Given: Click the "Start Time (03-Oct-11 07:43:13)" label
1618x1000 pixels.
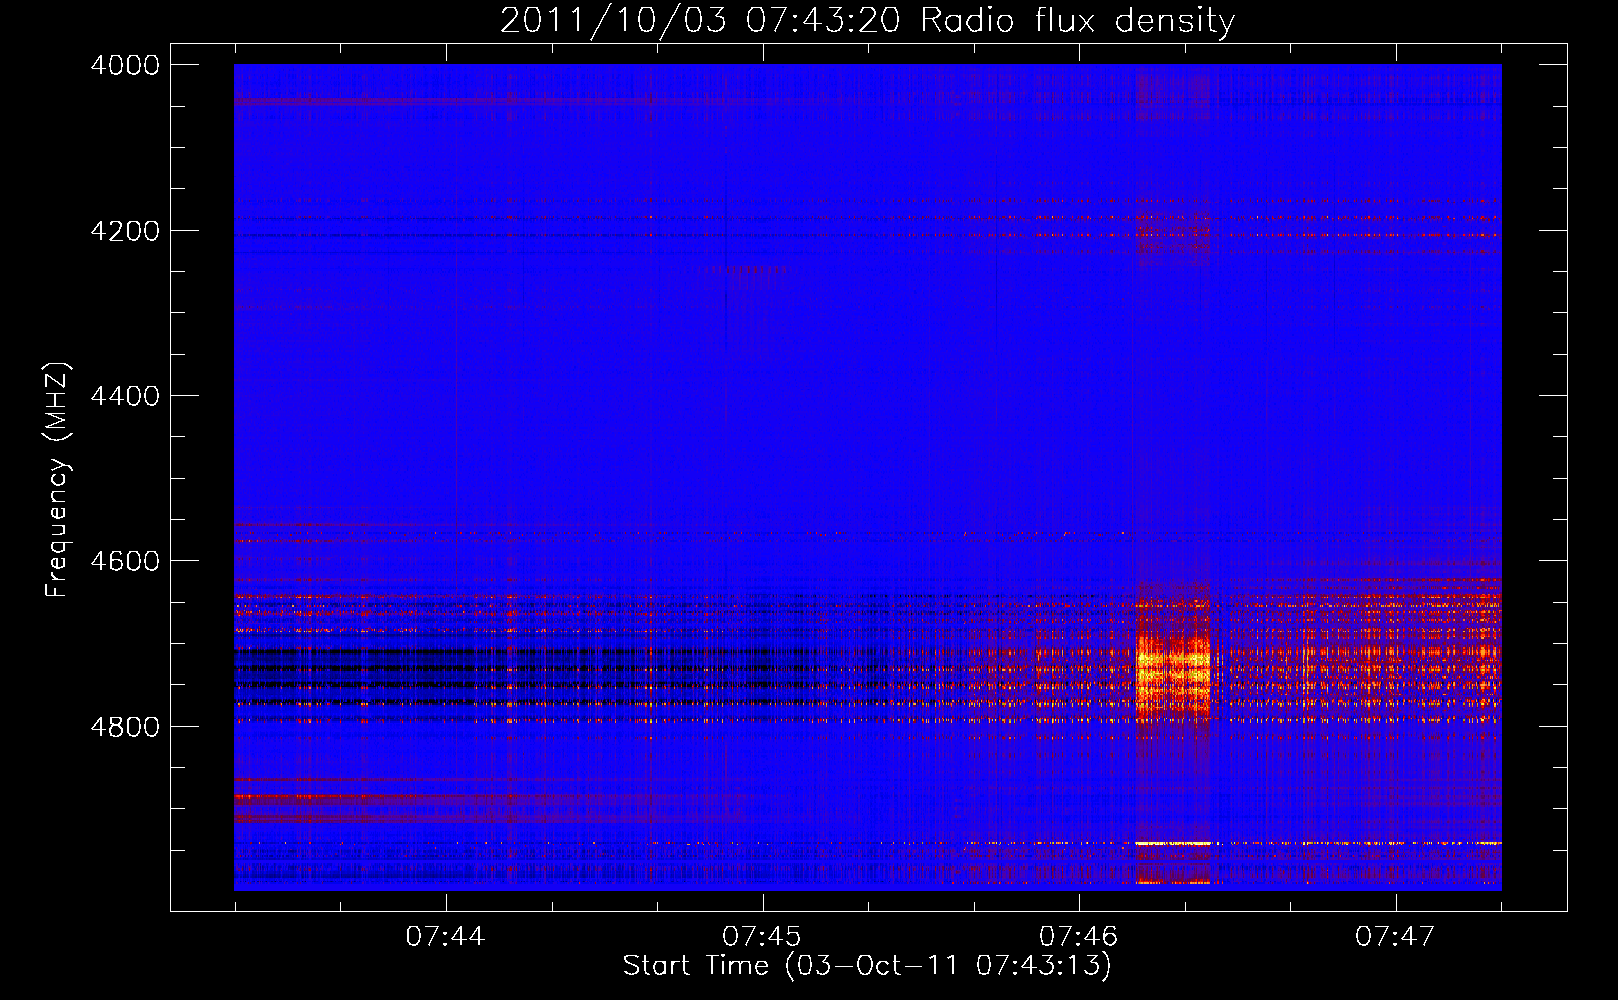Looking at the screenshot, I should [x=867, y=966].
